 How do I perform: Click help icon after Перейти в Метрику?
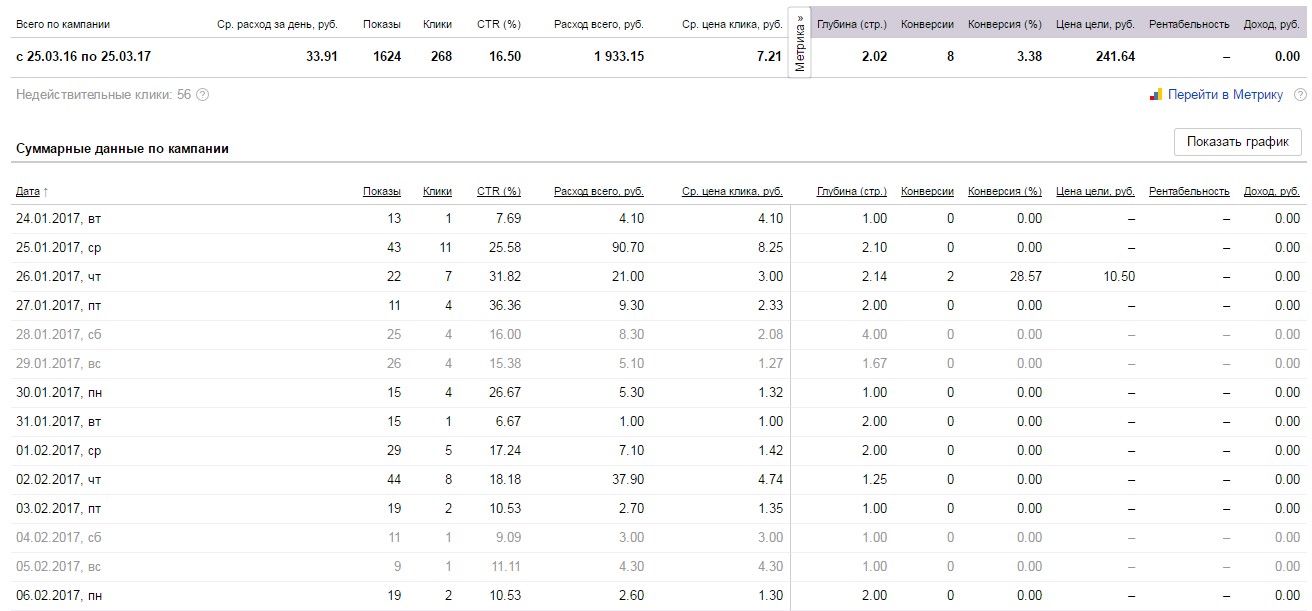pos(1300,95)
